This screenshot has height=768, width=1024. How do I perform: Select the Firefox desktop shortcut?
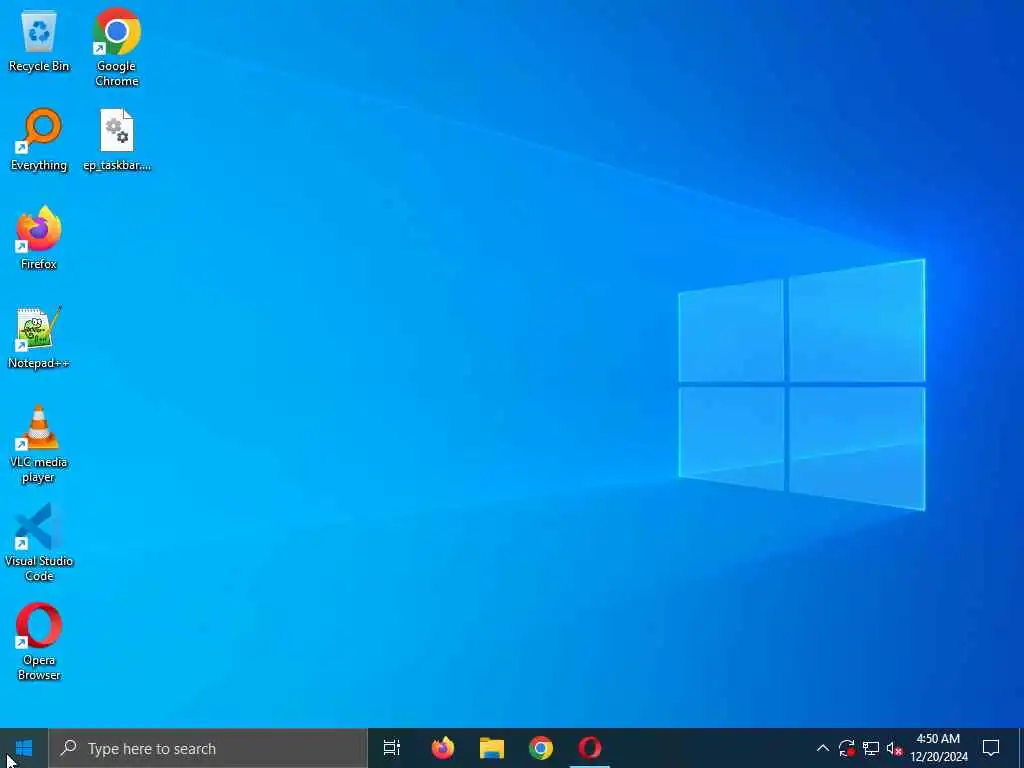(39, 238)
